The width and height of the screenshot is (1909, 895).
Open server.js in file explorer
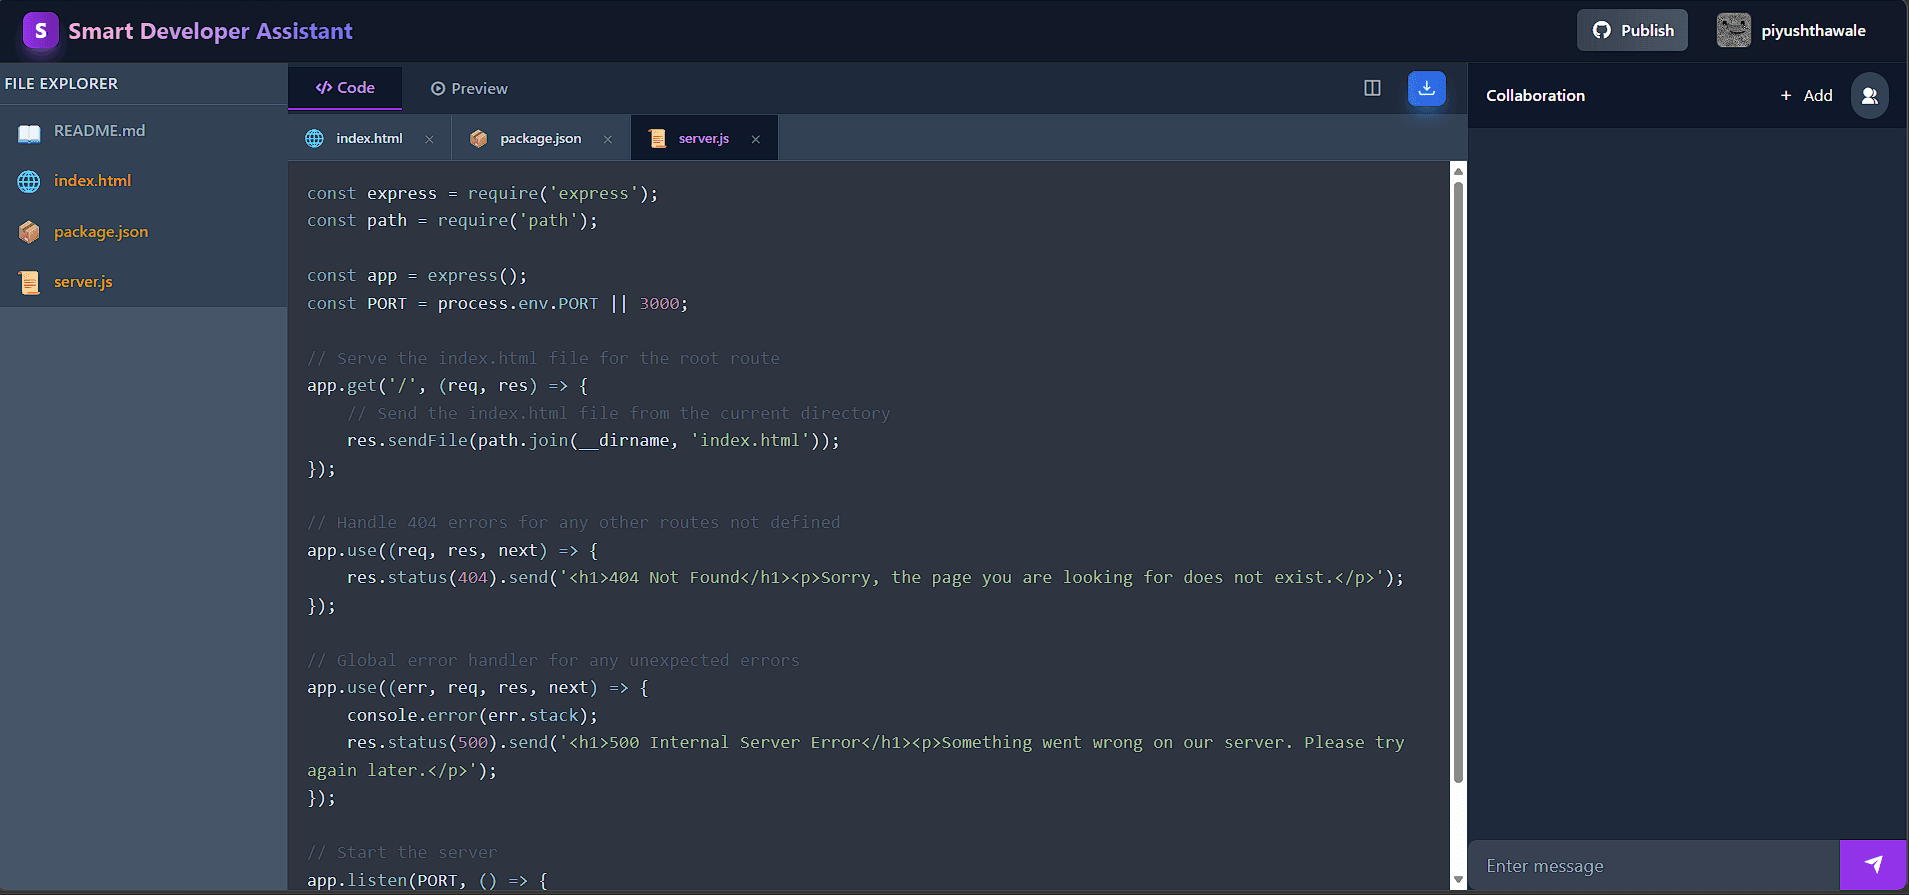pos(143,282)
